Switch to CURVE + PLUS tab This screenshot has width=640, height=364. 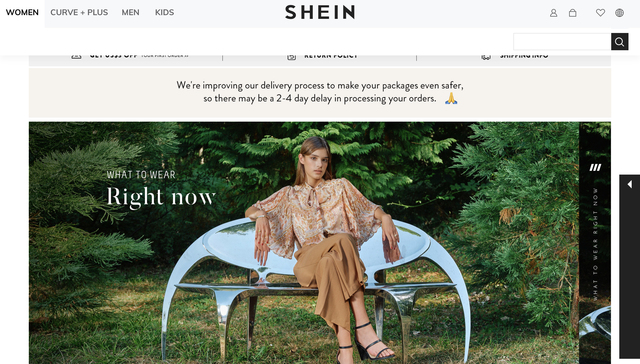pos(79,13)
